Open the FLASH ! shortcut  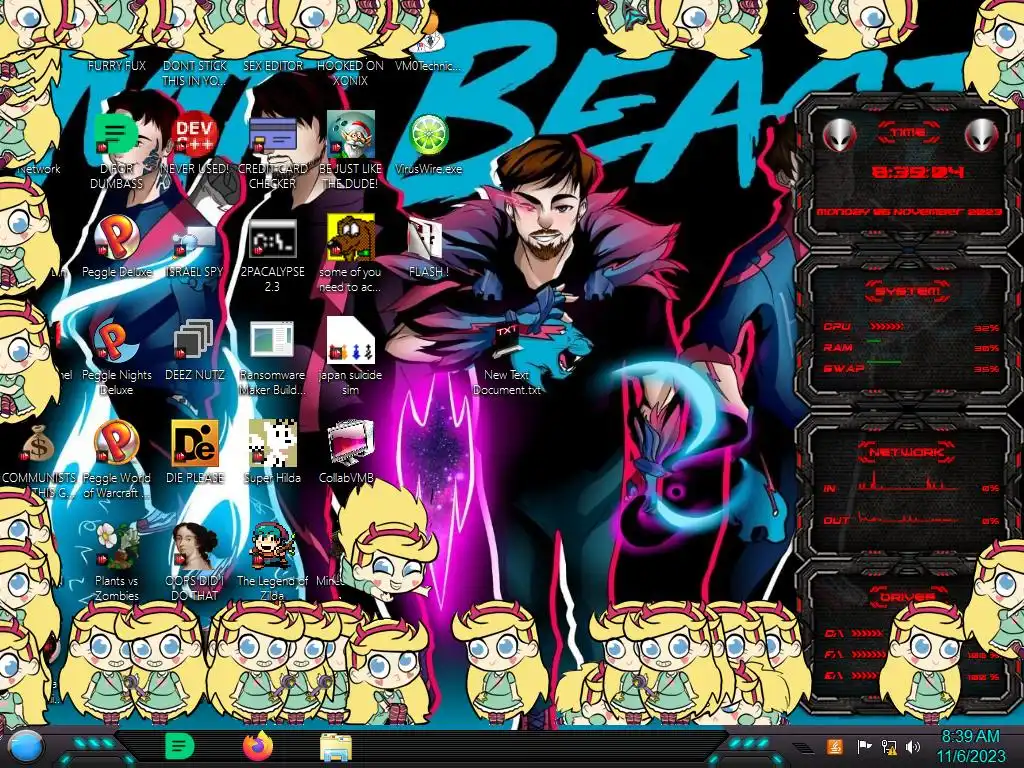tap(426, 238)
